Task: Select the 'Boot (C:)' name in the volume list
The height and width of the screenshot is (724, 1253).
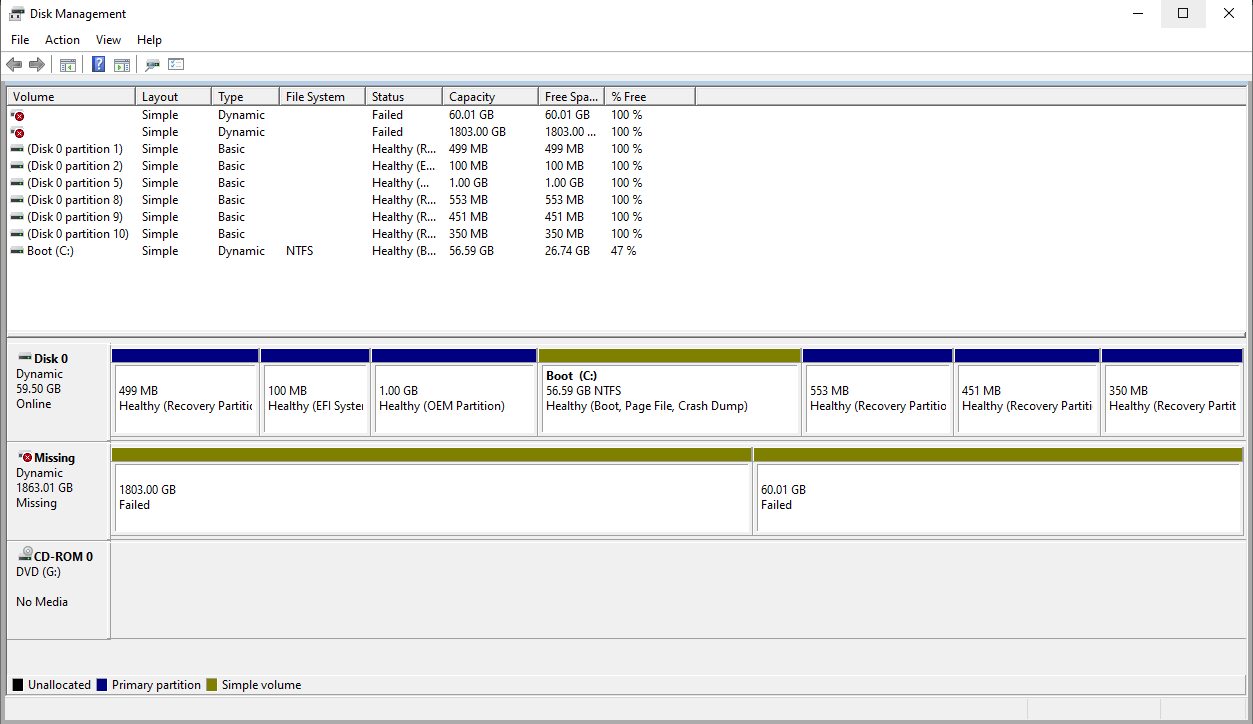Action: [50, 251]
